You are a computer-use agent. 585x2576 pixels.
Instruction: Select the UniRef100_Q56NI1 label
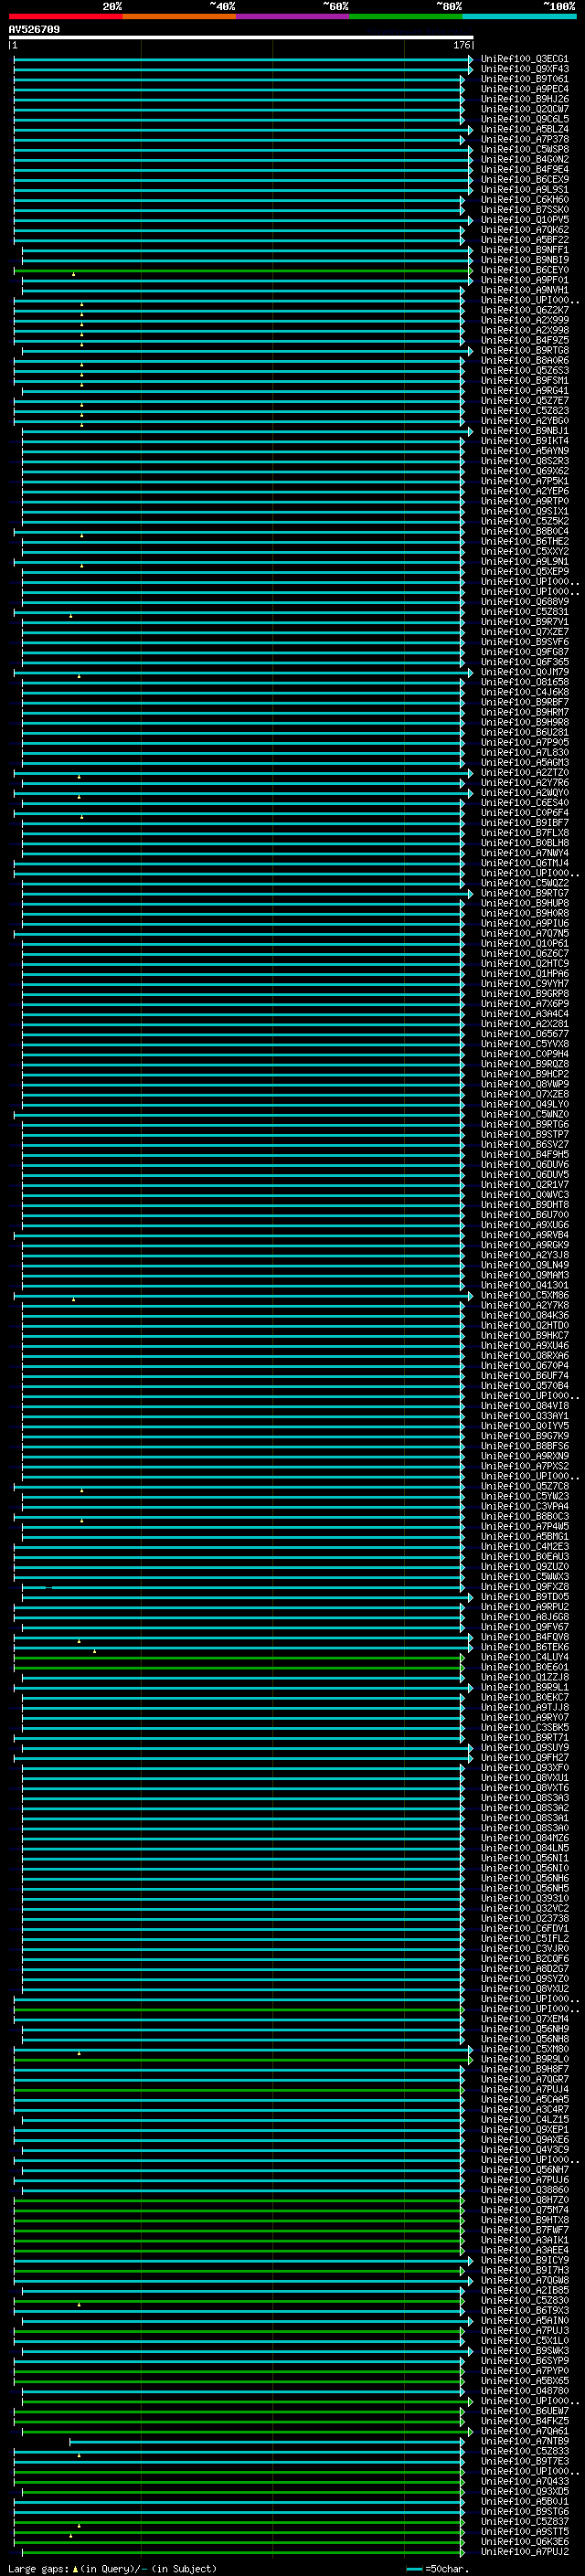click(524, 1858)
